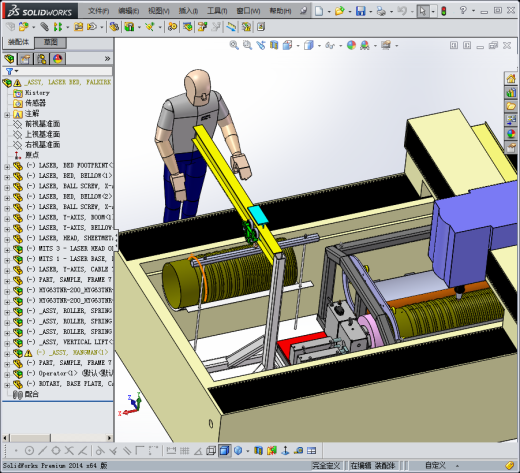The height and width of the screenshot is (473, 520).
Task: Toggle the feature tree filter funnel
Action: (9, 71)
